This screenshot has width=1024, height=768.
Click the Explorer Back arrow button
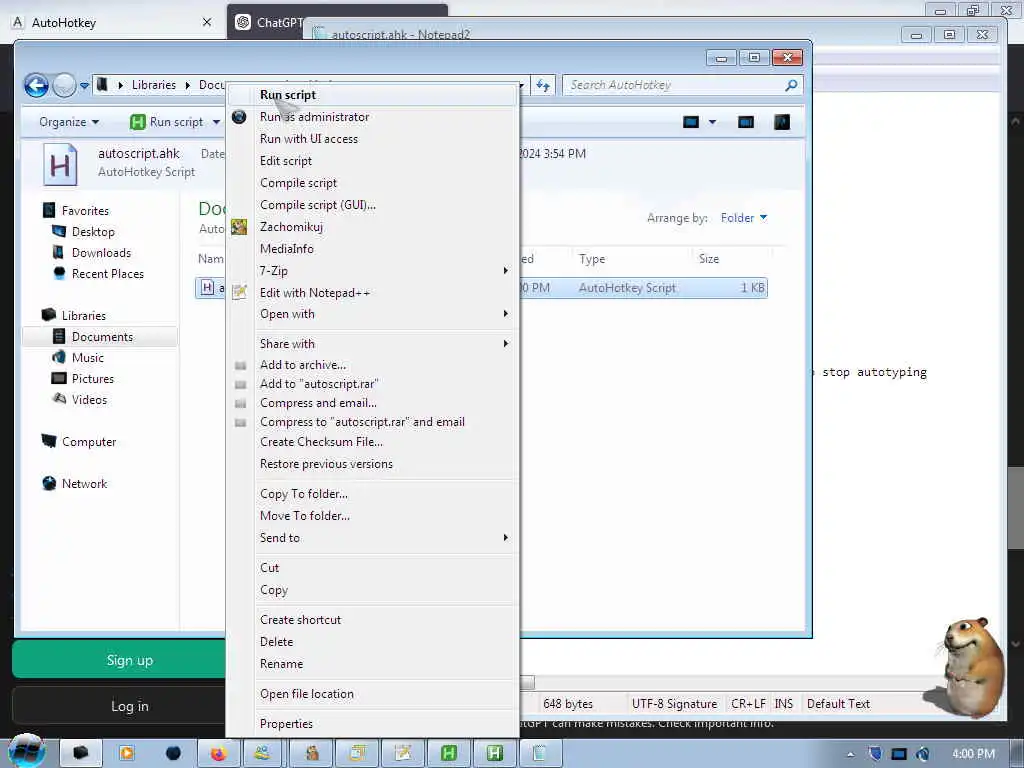[37, 86]
